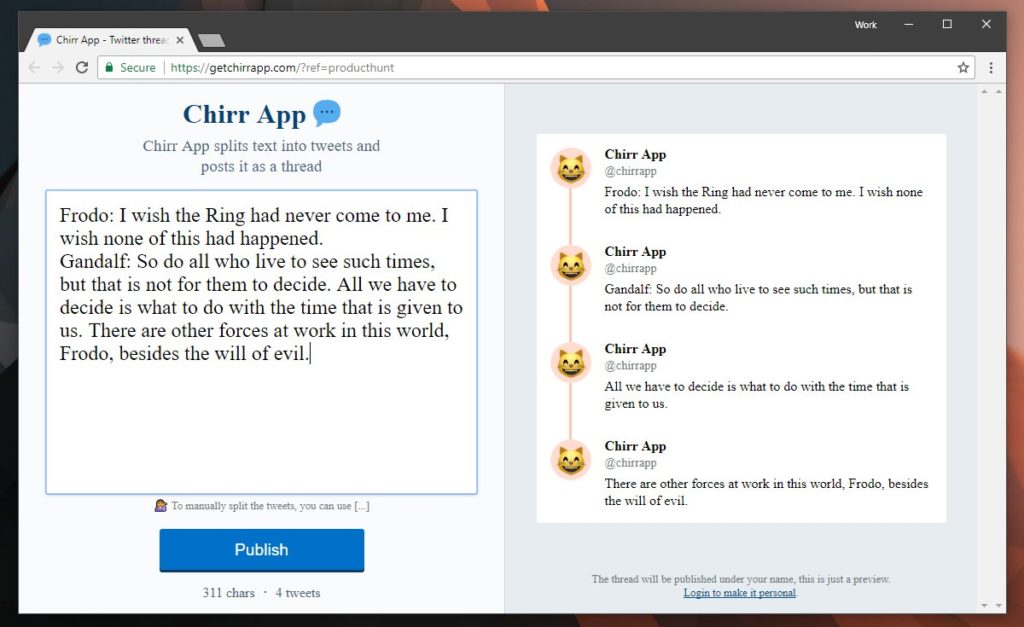Screen dimensions: 1024x627
Task: Click the browser forward arrow
Action: [x=58, y=67]
